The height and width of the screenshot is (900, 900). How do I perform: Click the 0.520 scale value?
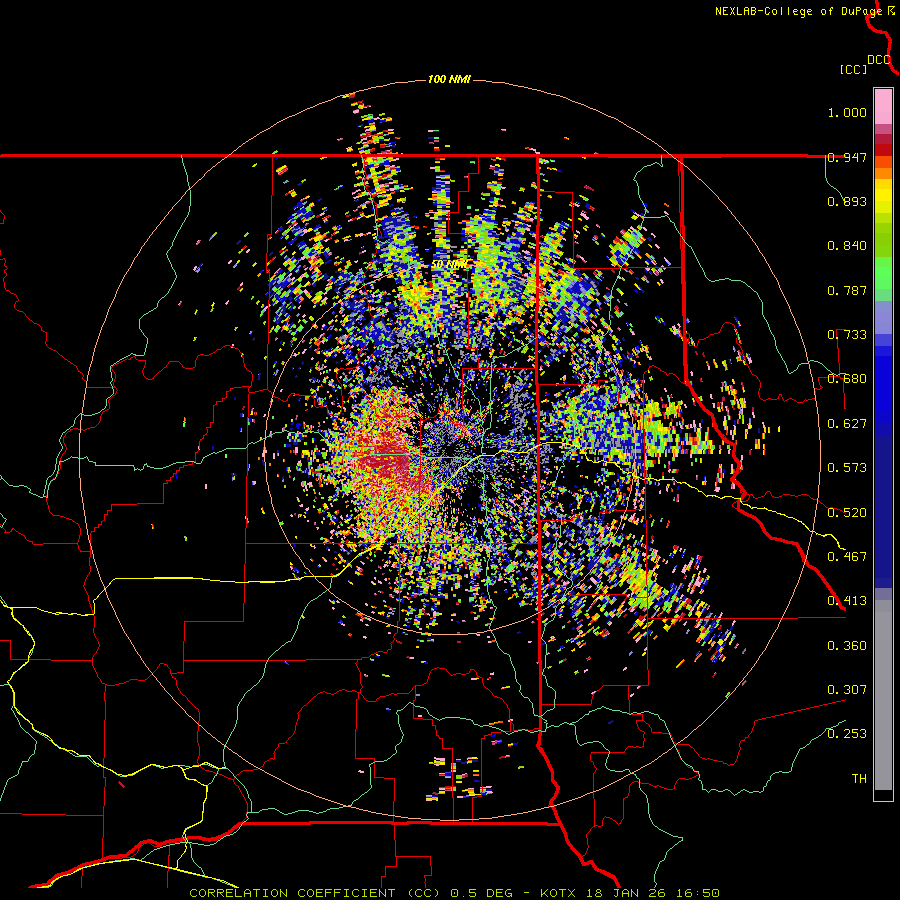(847, 512)
